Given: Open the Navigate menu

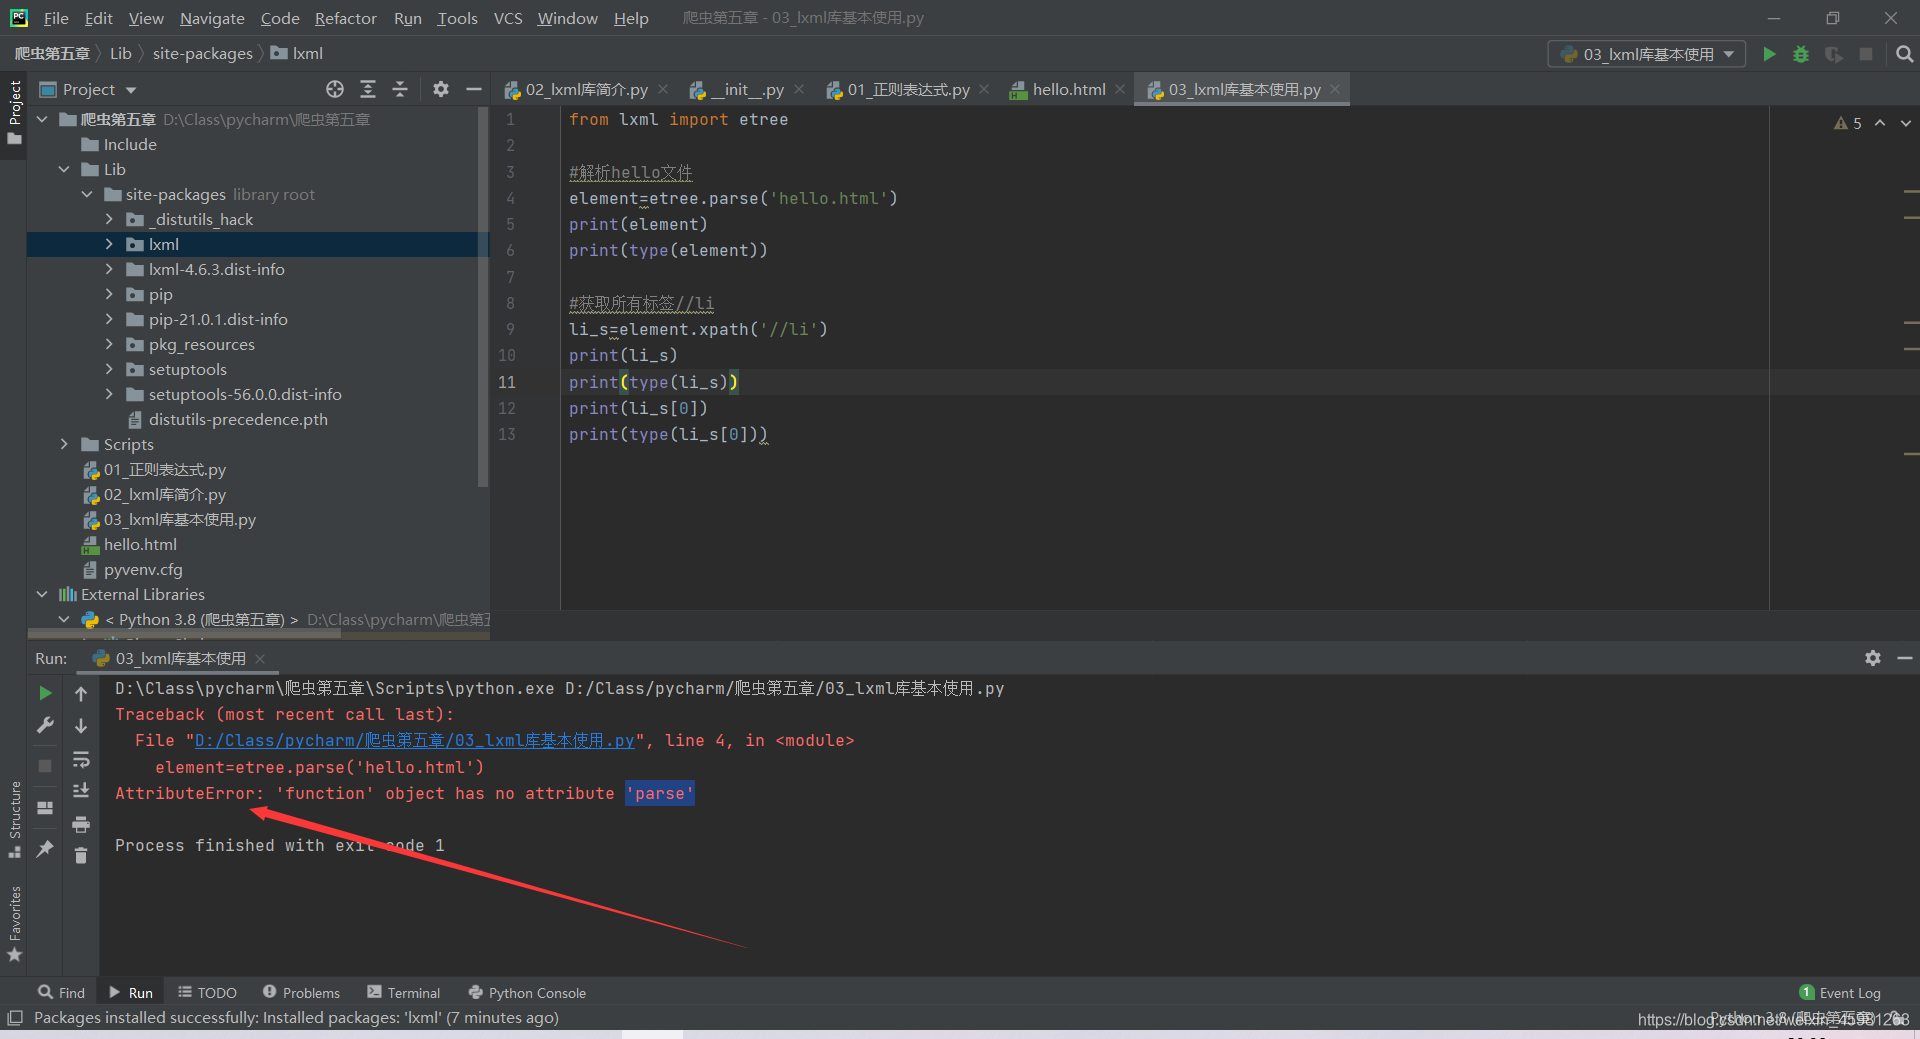Looking at the screenshot, I should tap(212, 18).
